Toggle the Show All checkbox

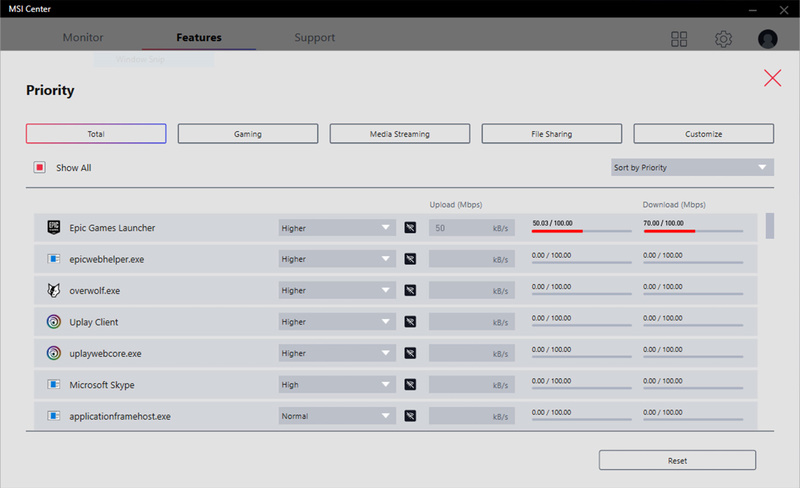click(40, 168)
